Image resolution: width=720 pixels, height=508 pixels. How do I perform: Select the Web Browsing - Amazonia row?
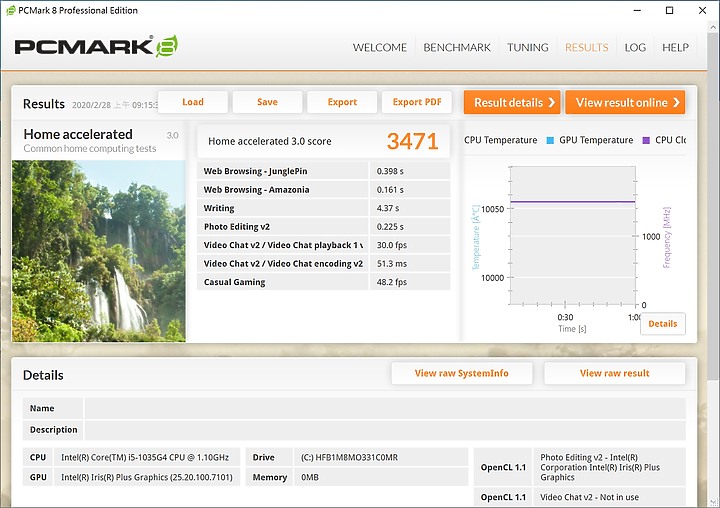click(324, 190)
